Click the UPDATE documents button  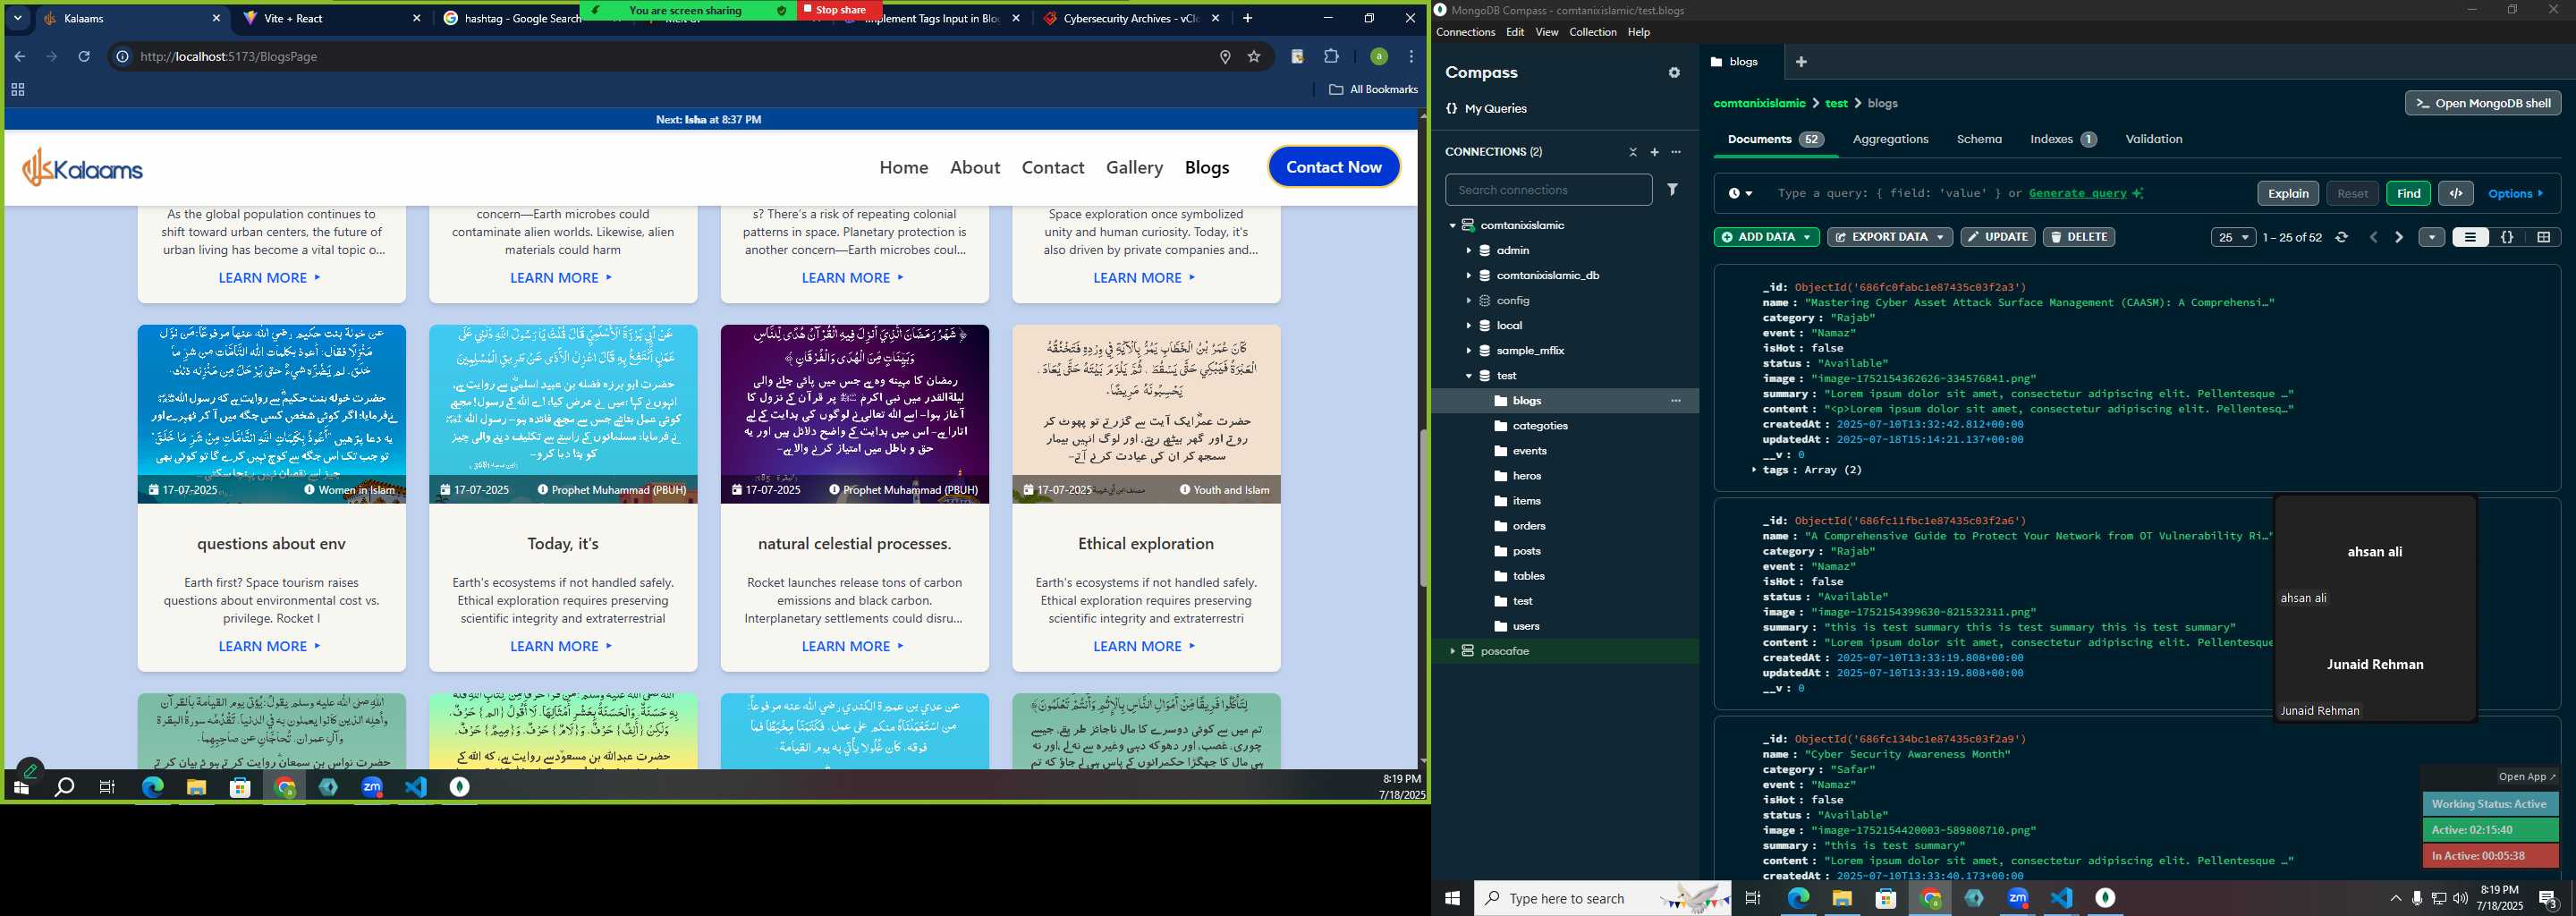1997,237
